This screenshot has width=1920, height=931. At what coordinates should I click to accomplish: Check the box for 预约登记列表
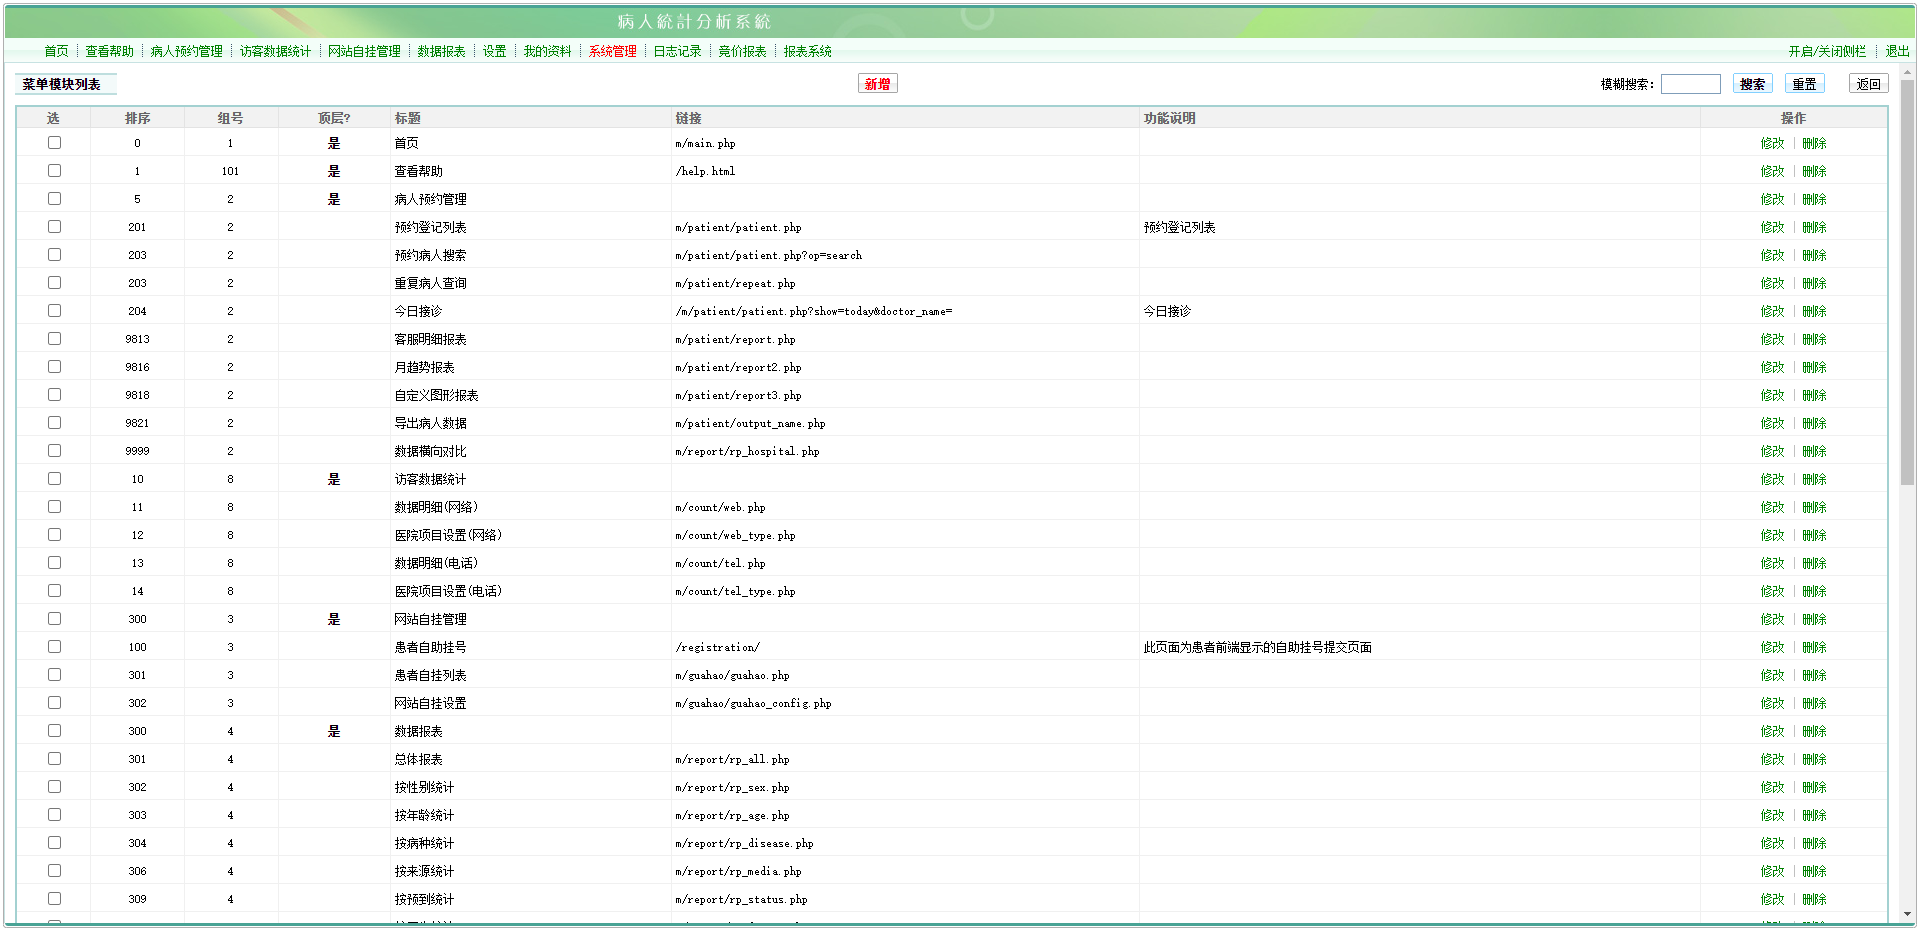54,227
